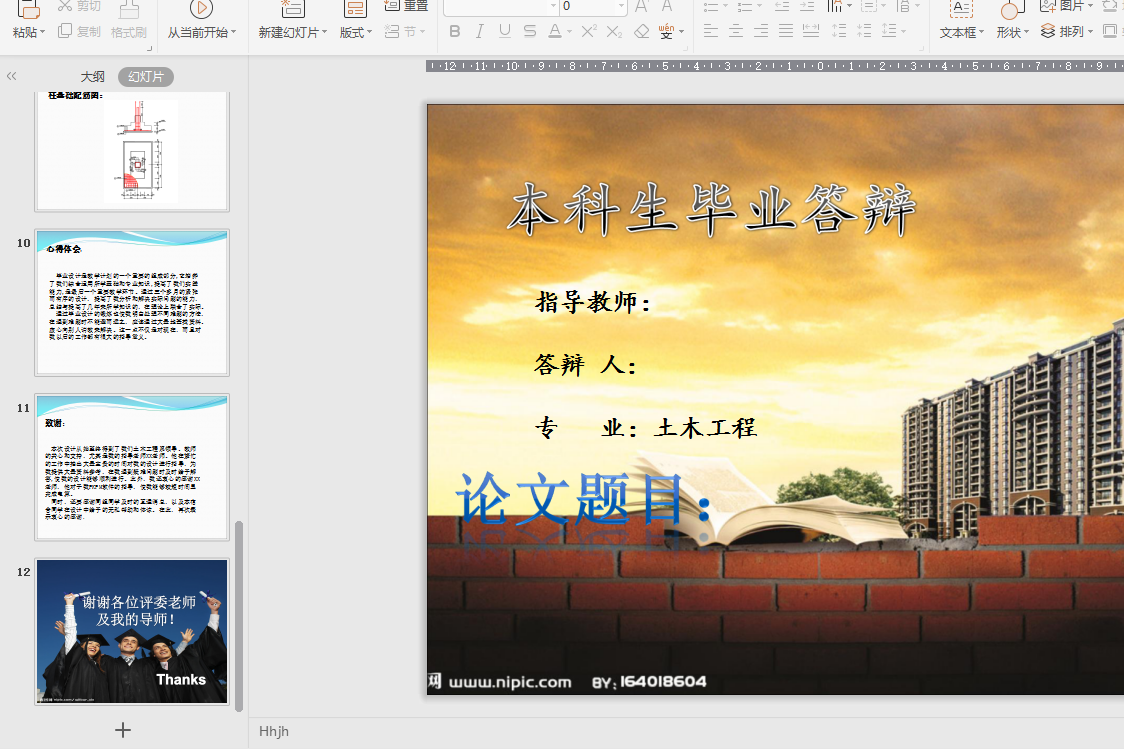1124x749 pixels.
Task: Switch to the 大纲 outline tab
Action: pos(92,77)
